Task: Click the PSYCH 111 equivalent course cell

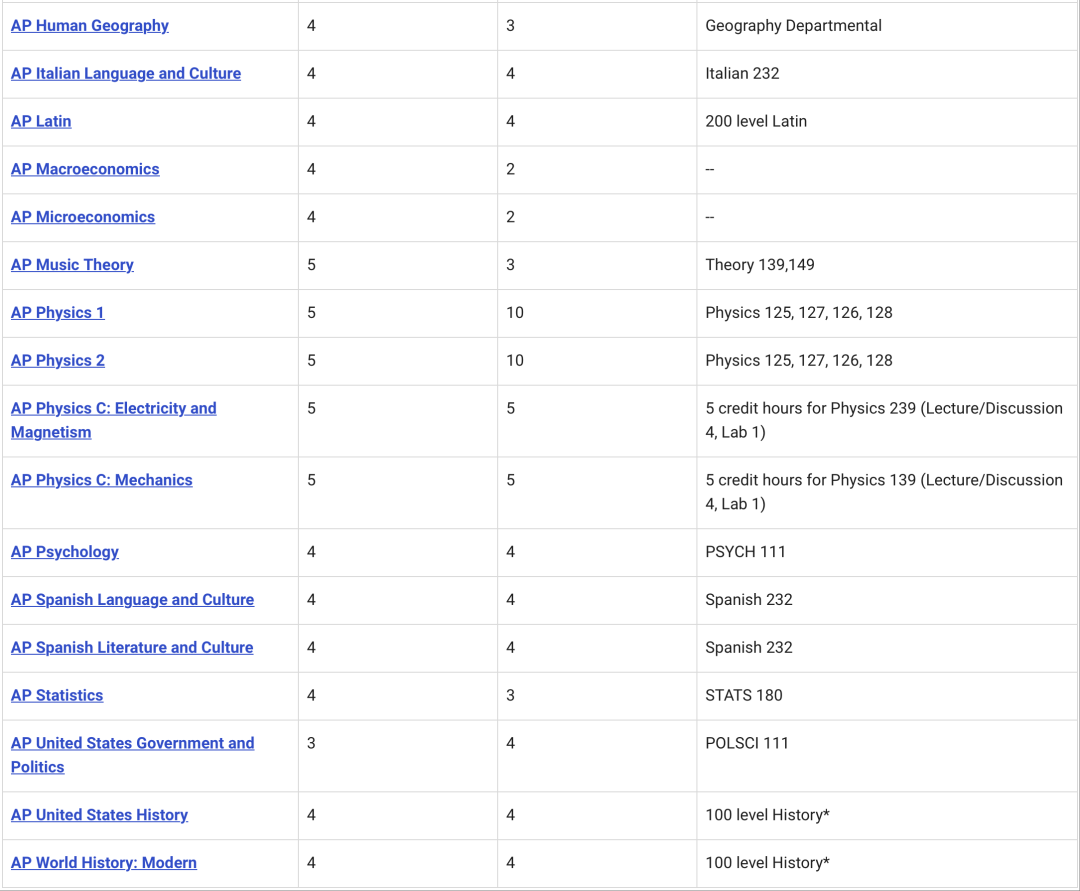Action: [745, 552]
